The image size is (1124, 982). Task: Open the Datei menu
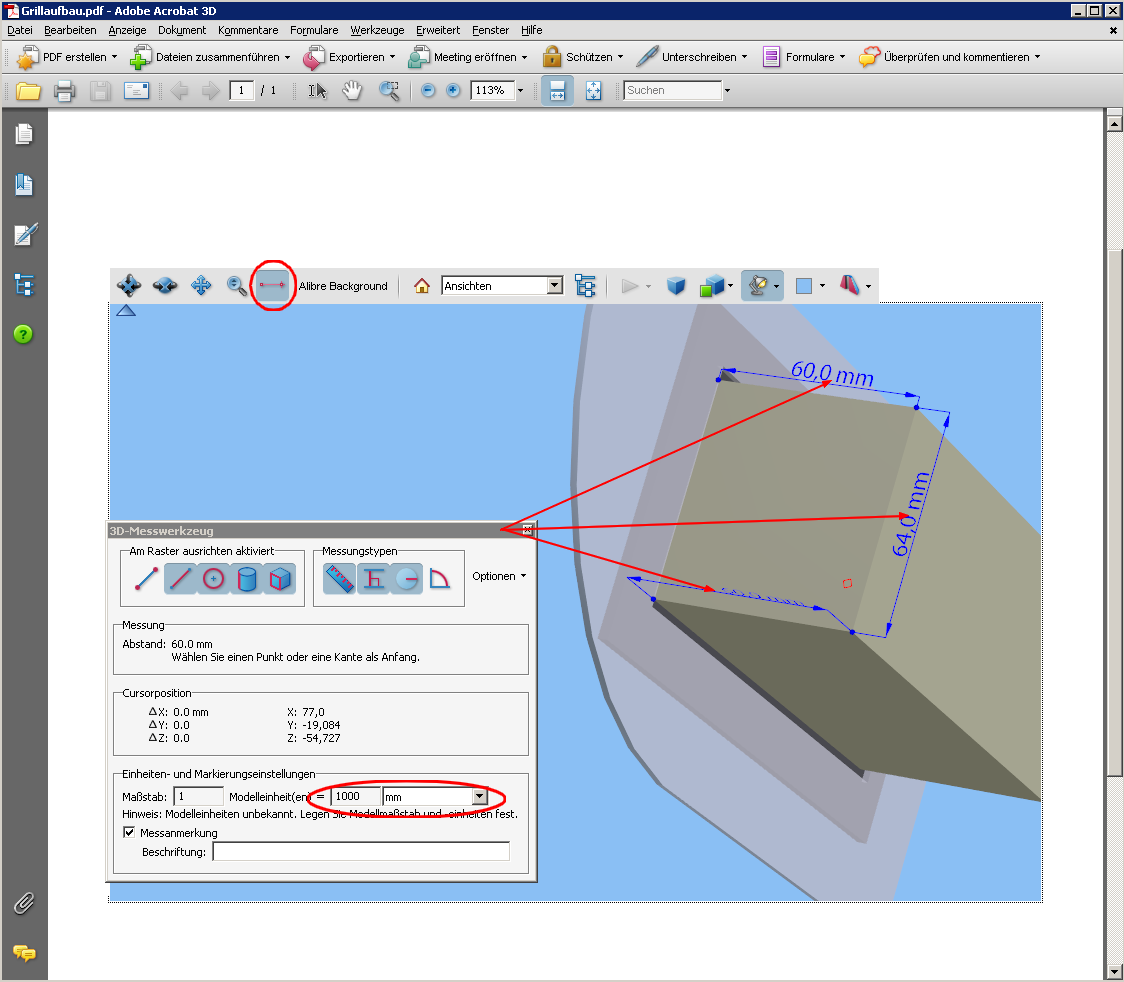click(20, 30)
